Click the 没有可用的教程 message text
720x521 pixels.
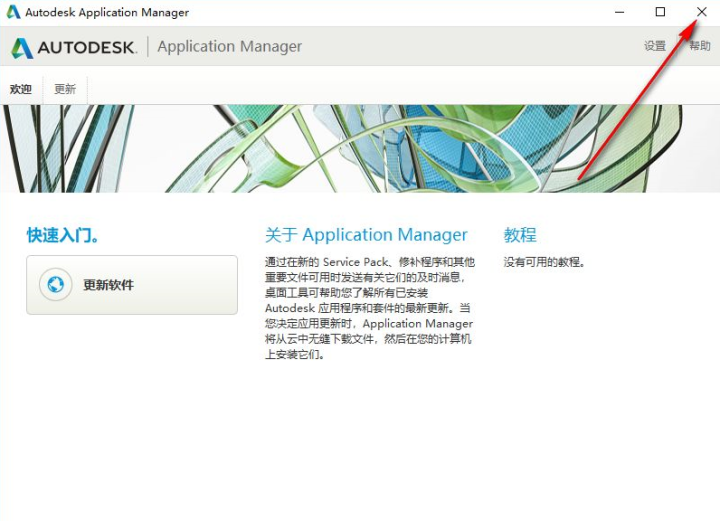(x=545, y=263)
